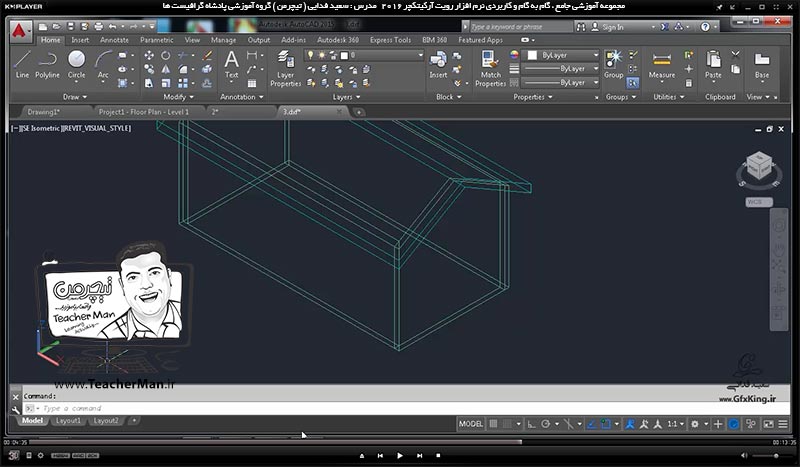Open the annotation scale 1:1 dropdown
Image resolution: width=800 pixels, height=467 pixels.
(676, 424)
